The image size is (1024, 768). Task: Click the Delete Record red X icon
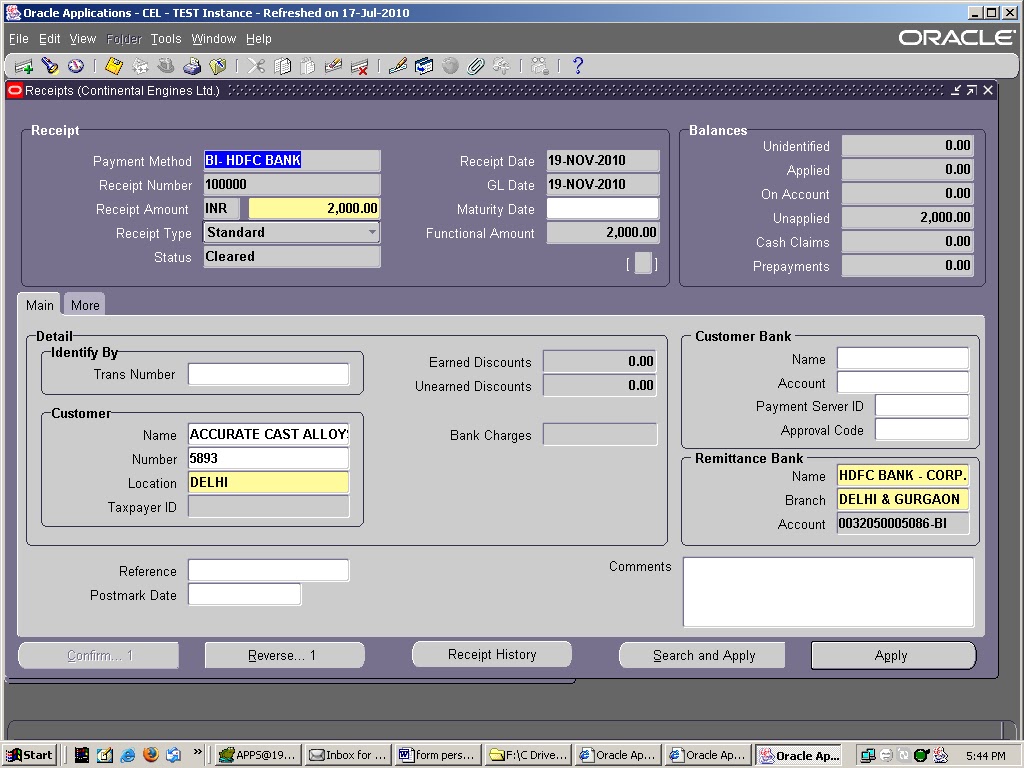point(359,66)
